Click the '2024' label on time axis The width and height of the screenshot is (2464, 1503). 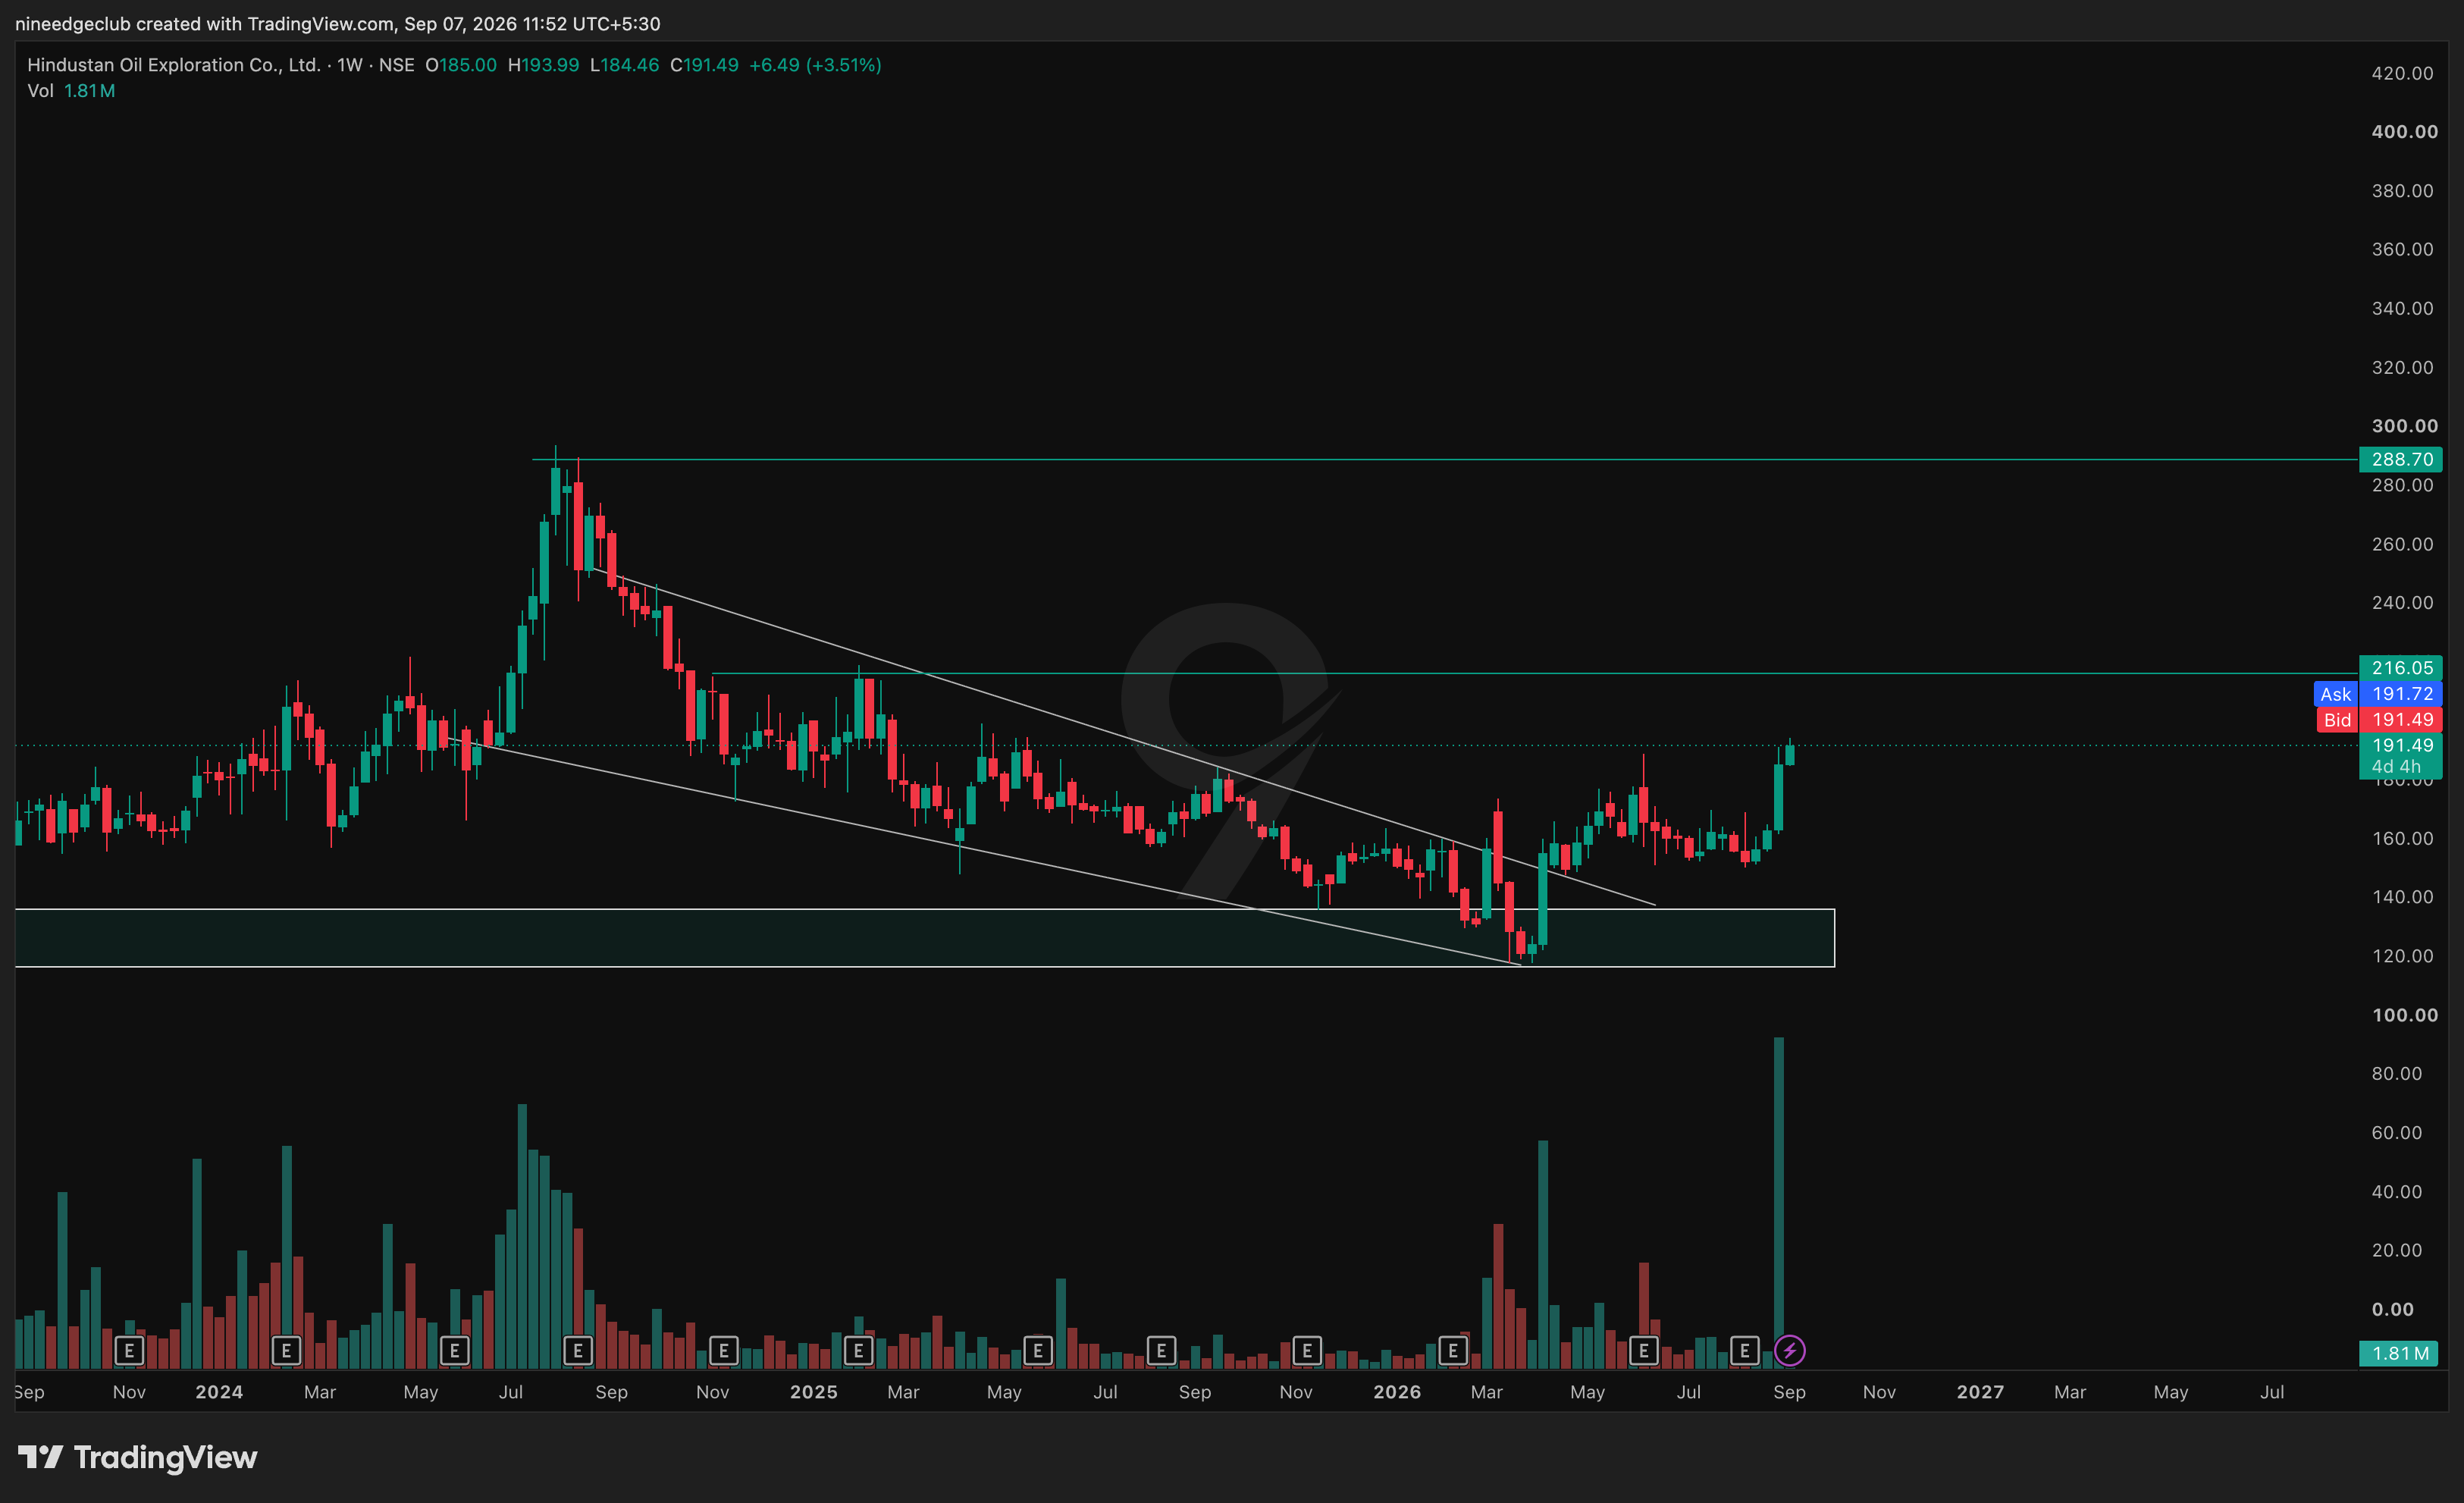pyautogui.click(x=219, y=1391)
